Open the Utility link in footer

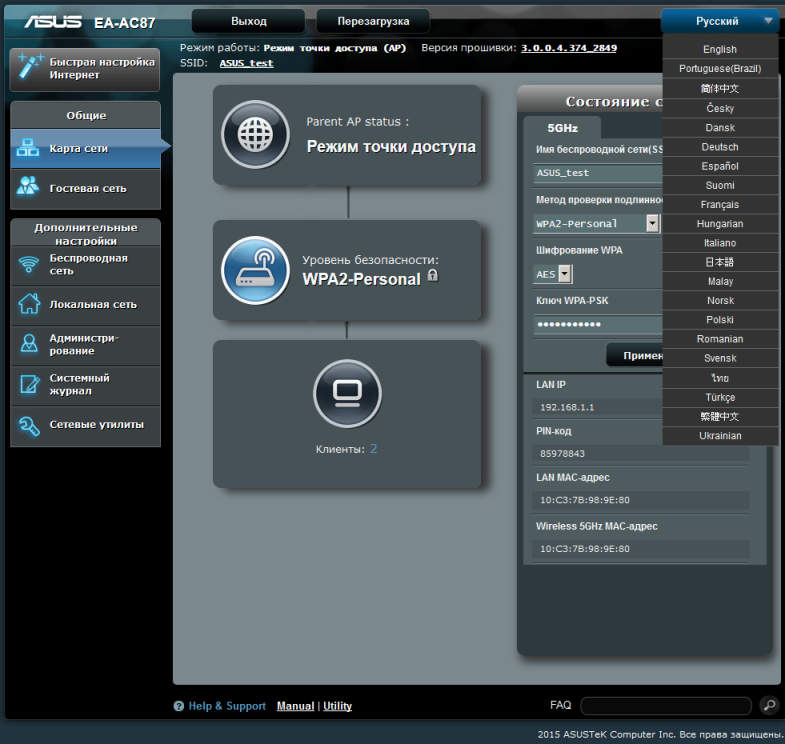click(x=337, y=706)
